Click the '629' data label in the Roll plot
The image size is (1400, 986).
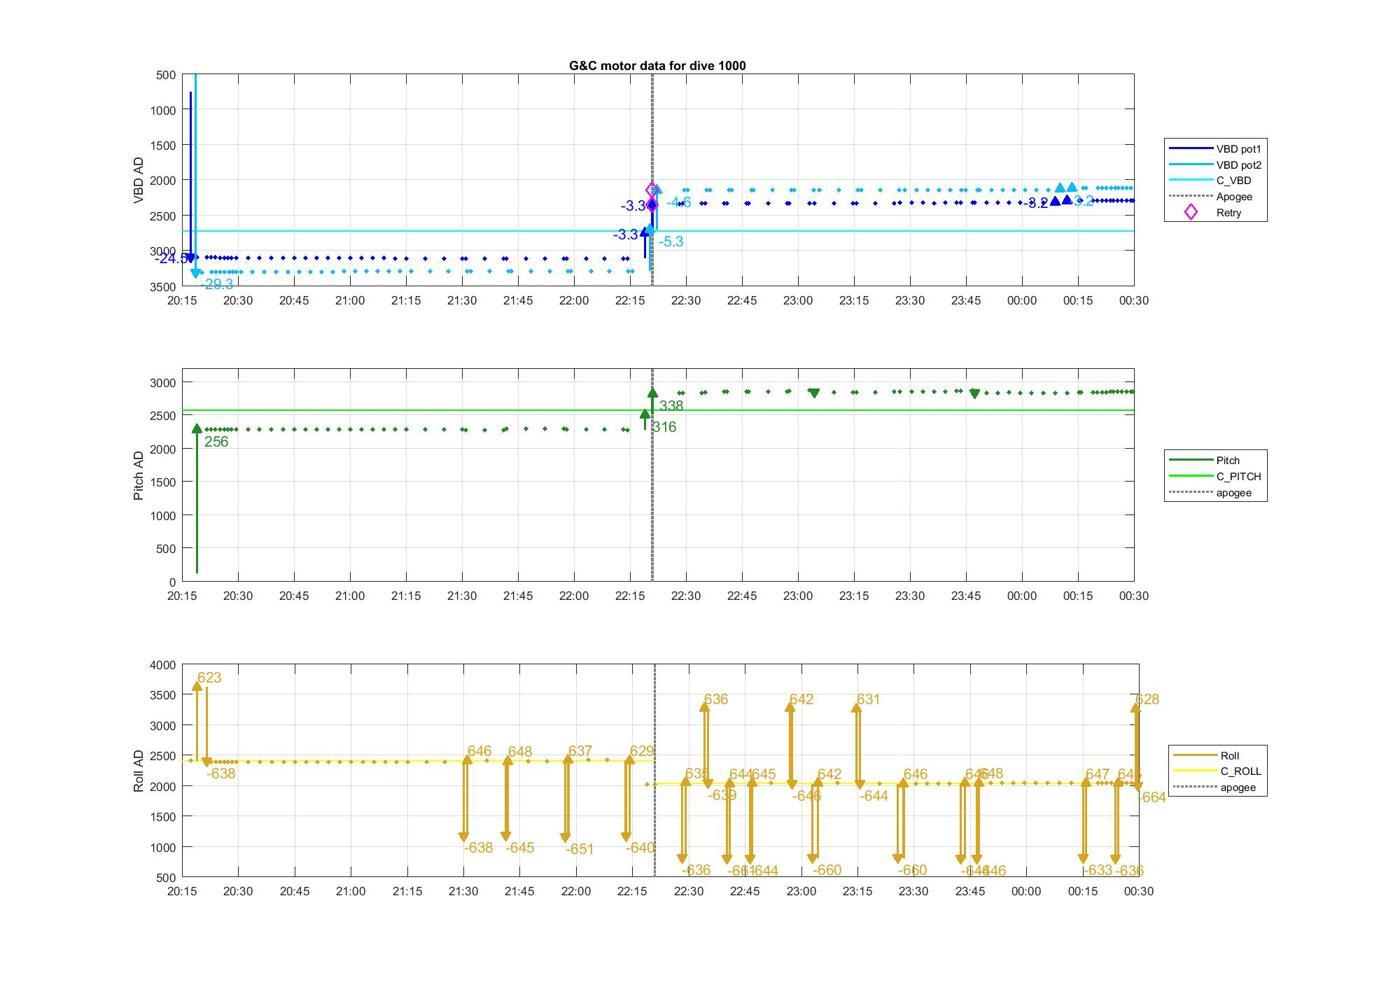coord(642,752)
